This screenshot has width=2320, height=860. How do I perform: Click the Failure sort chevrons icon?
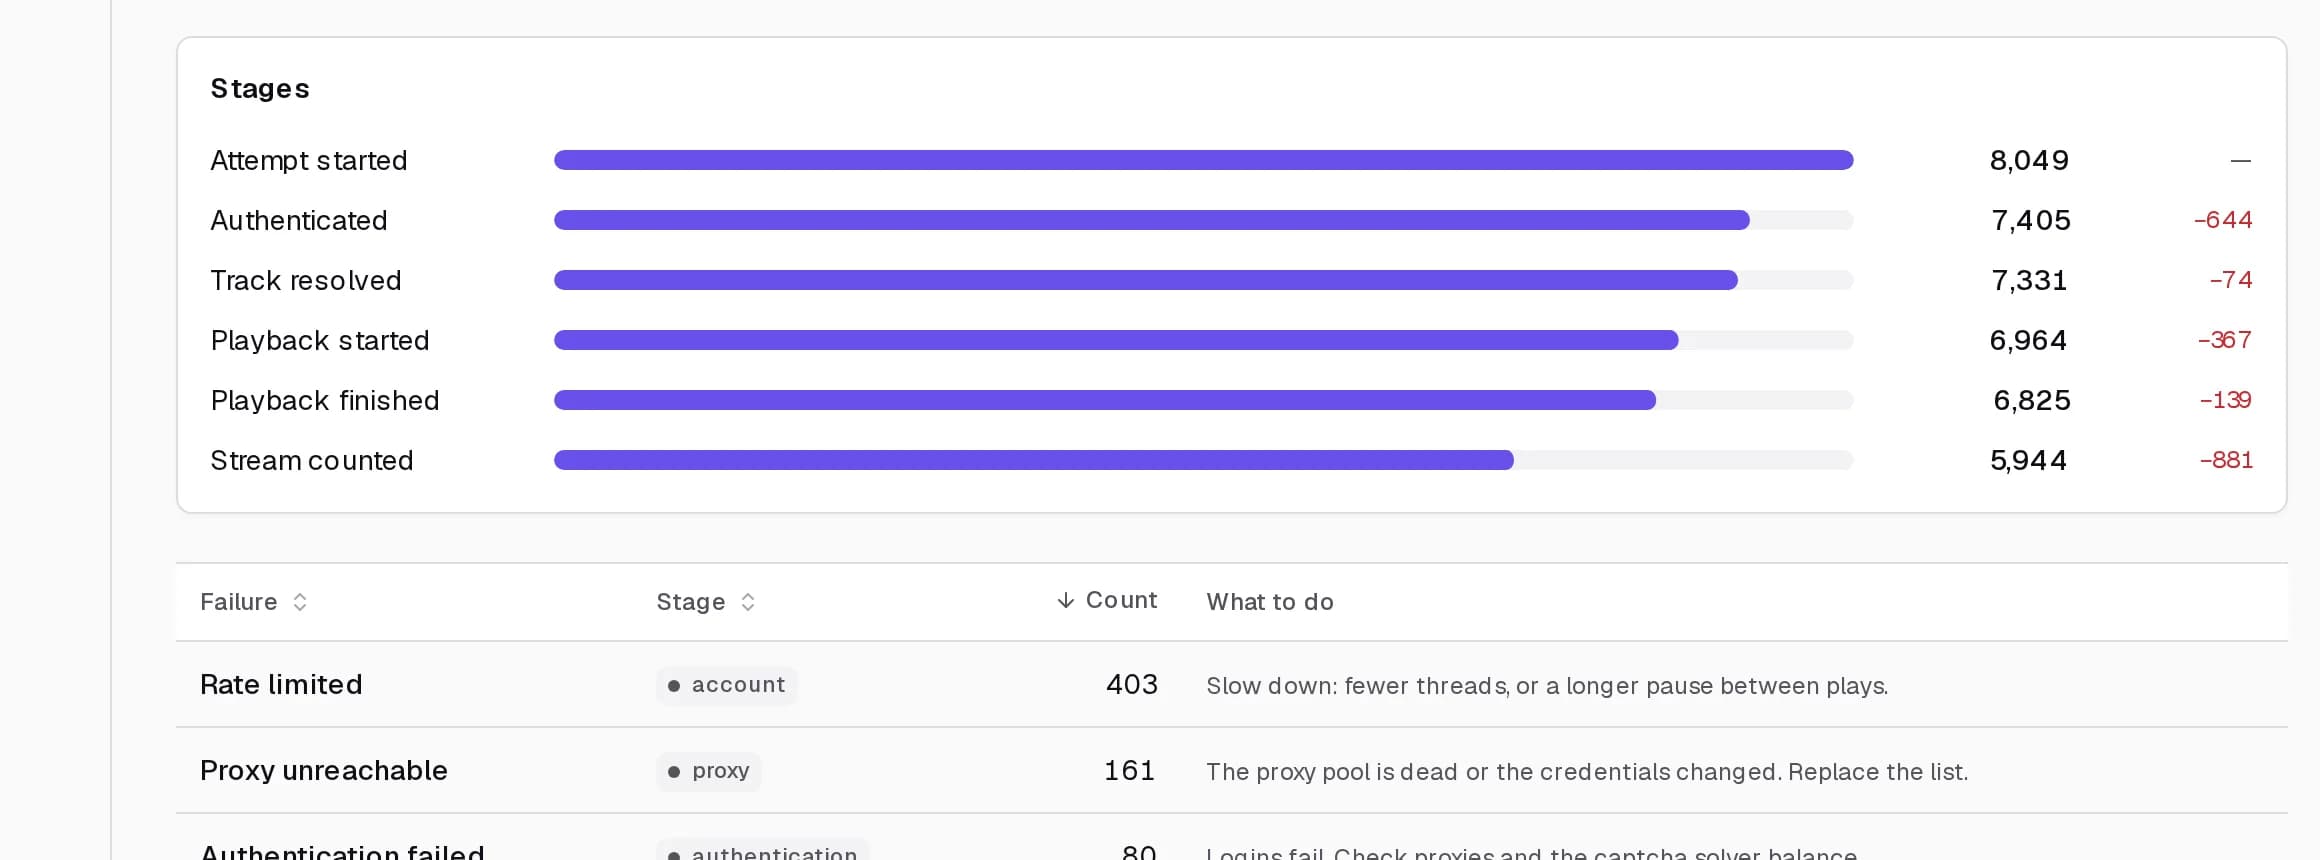click(300, 602)
